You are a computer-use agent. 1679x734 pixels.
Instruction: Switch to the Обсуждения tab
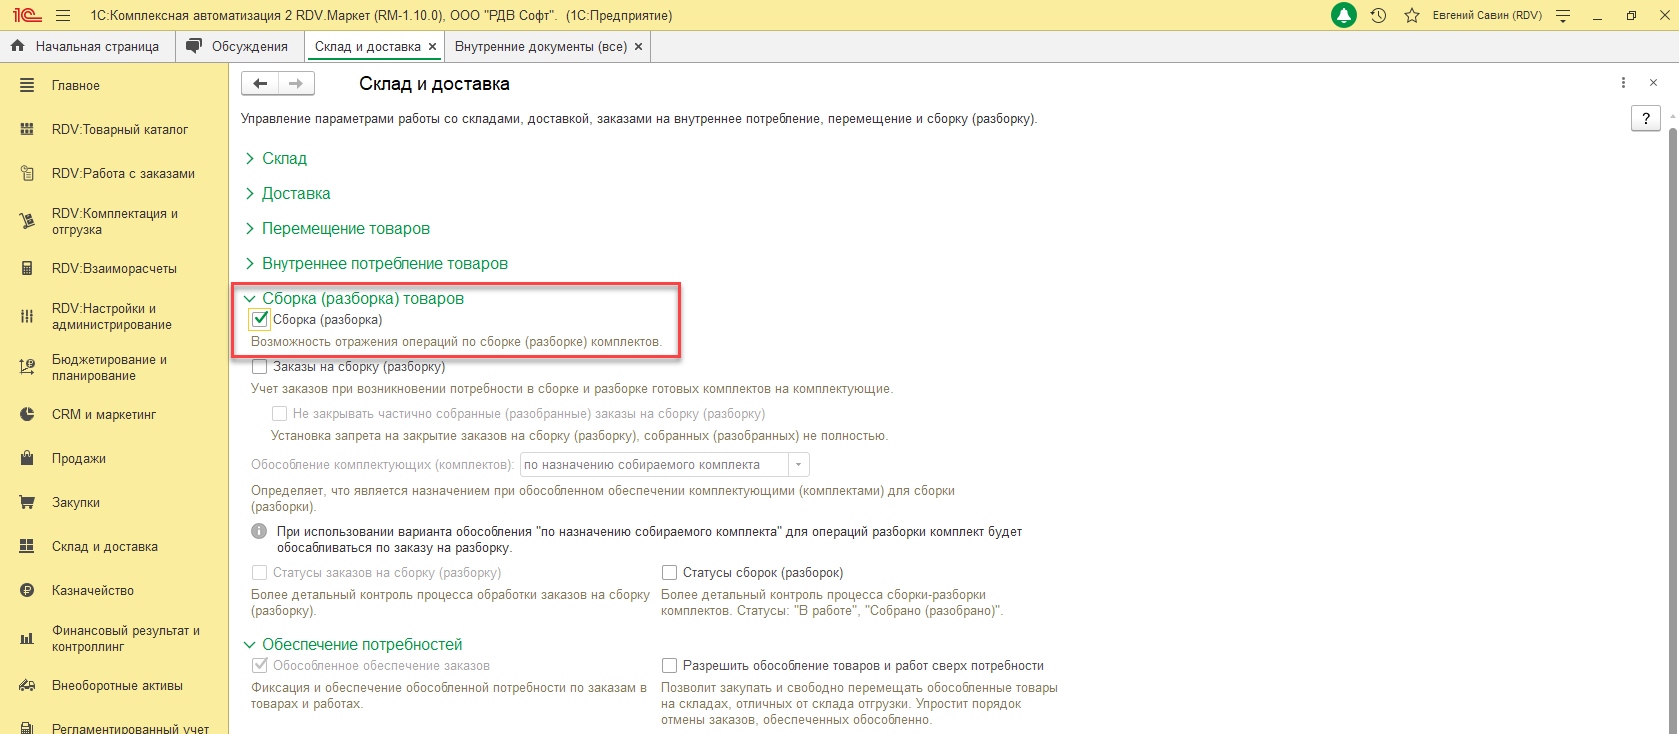239,47
